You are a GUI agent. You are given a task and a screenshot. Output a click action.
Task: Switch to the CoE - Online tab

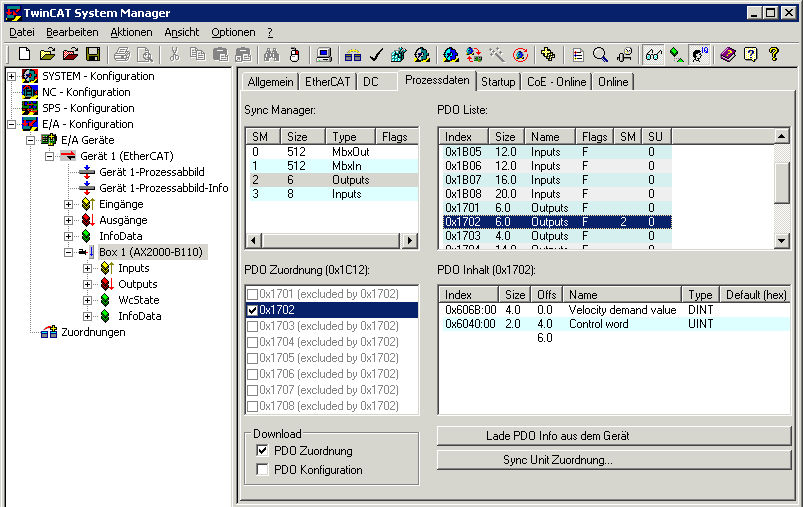[557, 82]
